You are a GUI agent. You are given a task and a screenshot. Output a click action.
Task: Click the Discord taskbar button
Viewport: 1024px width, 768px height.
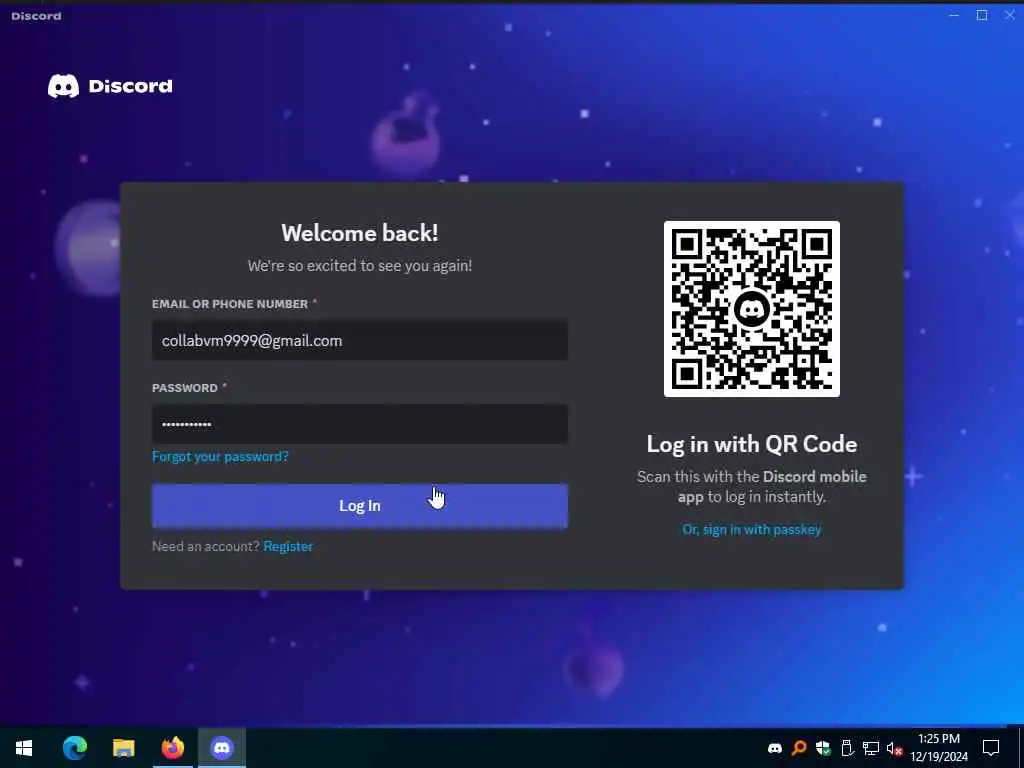click(222, 748)
